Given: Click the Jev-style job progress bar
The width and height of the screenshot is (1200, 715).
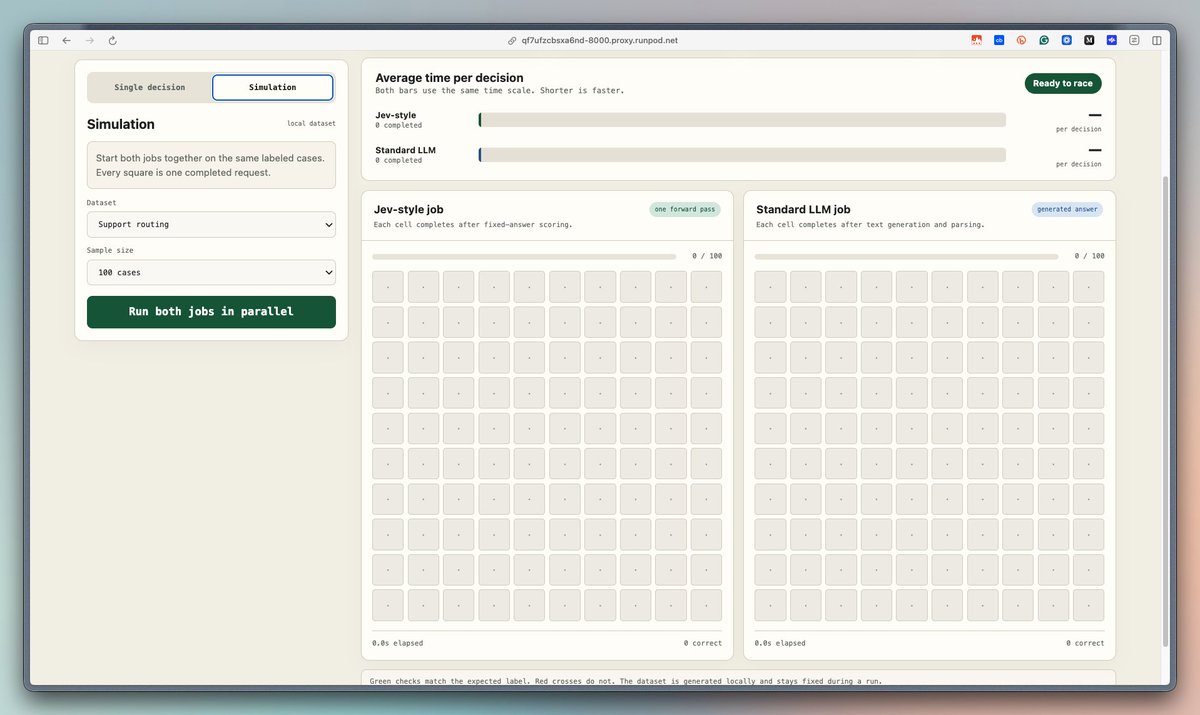Looking at the screenshot, I should point(524,256).
